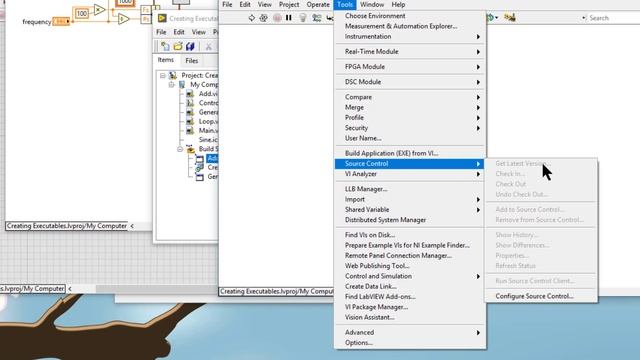Switch to the Files tab

click(191, 60)
